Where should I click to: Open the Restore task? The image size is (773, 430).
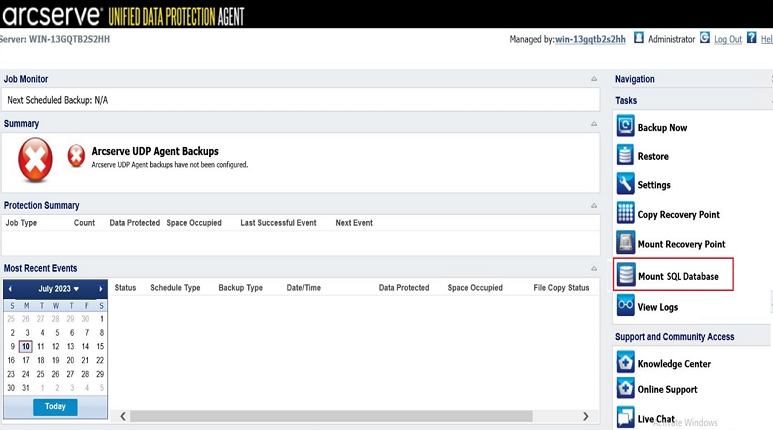(x=653, y=156)
